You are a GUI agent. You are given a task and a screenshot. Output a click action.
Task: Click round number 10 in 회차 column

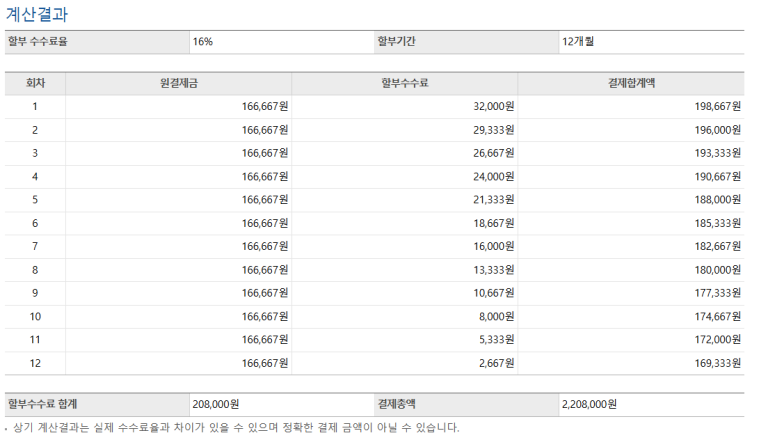35,316
